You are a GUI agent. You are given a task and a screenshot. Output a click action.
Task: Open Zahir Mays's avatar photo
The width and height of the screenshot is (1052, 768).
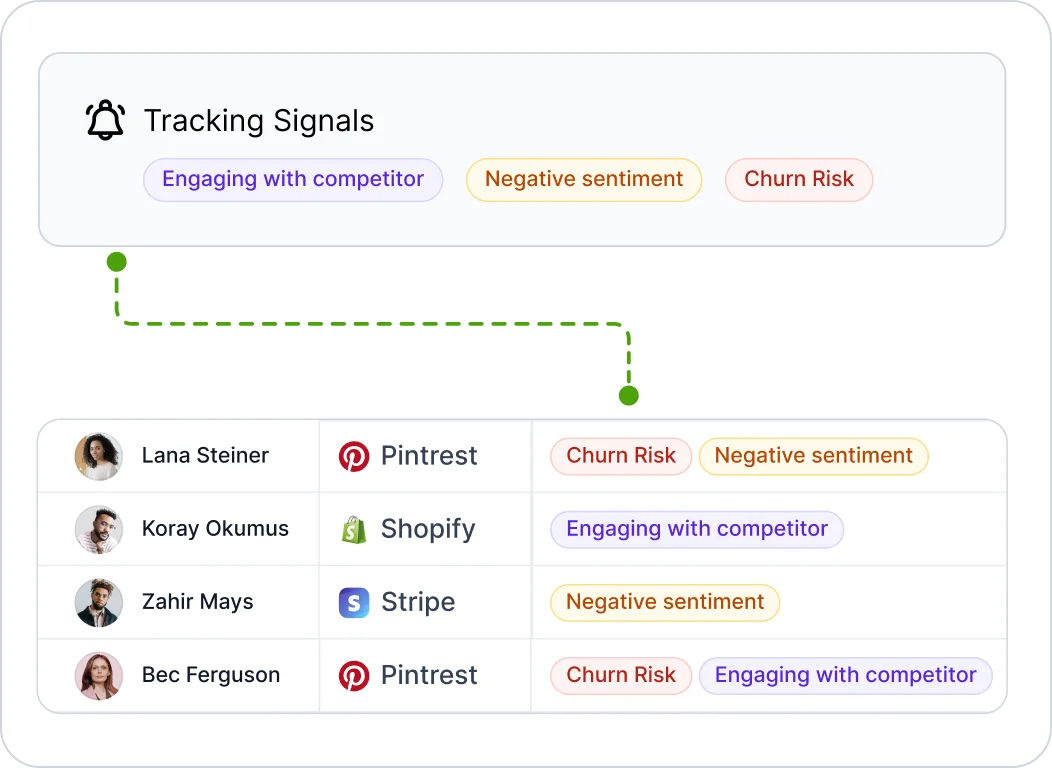coord(99,602)
